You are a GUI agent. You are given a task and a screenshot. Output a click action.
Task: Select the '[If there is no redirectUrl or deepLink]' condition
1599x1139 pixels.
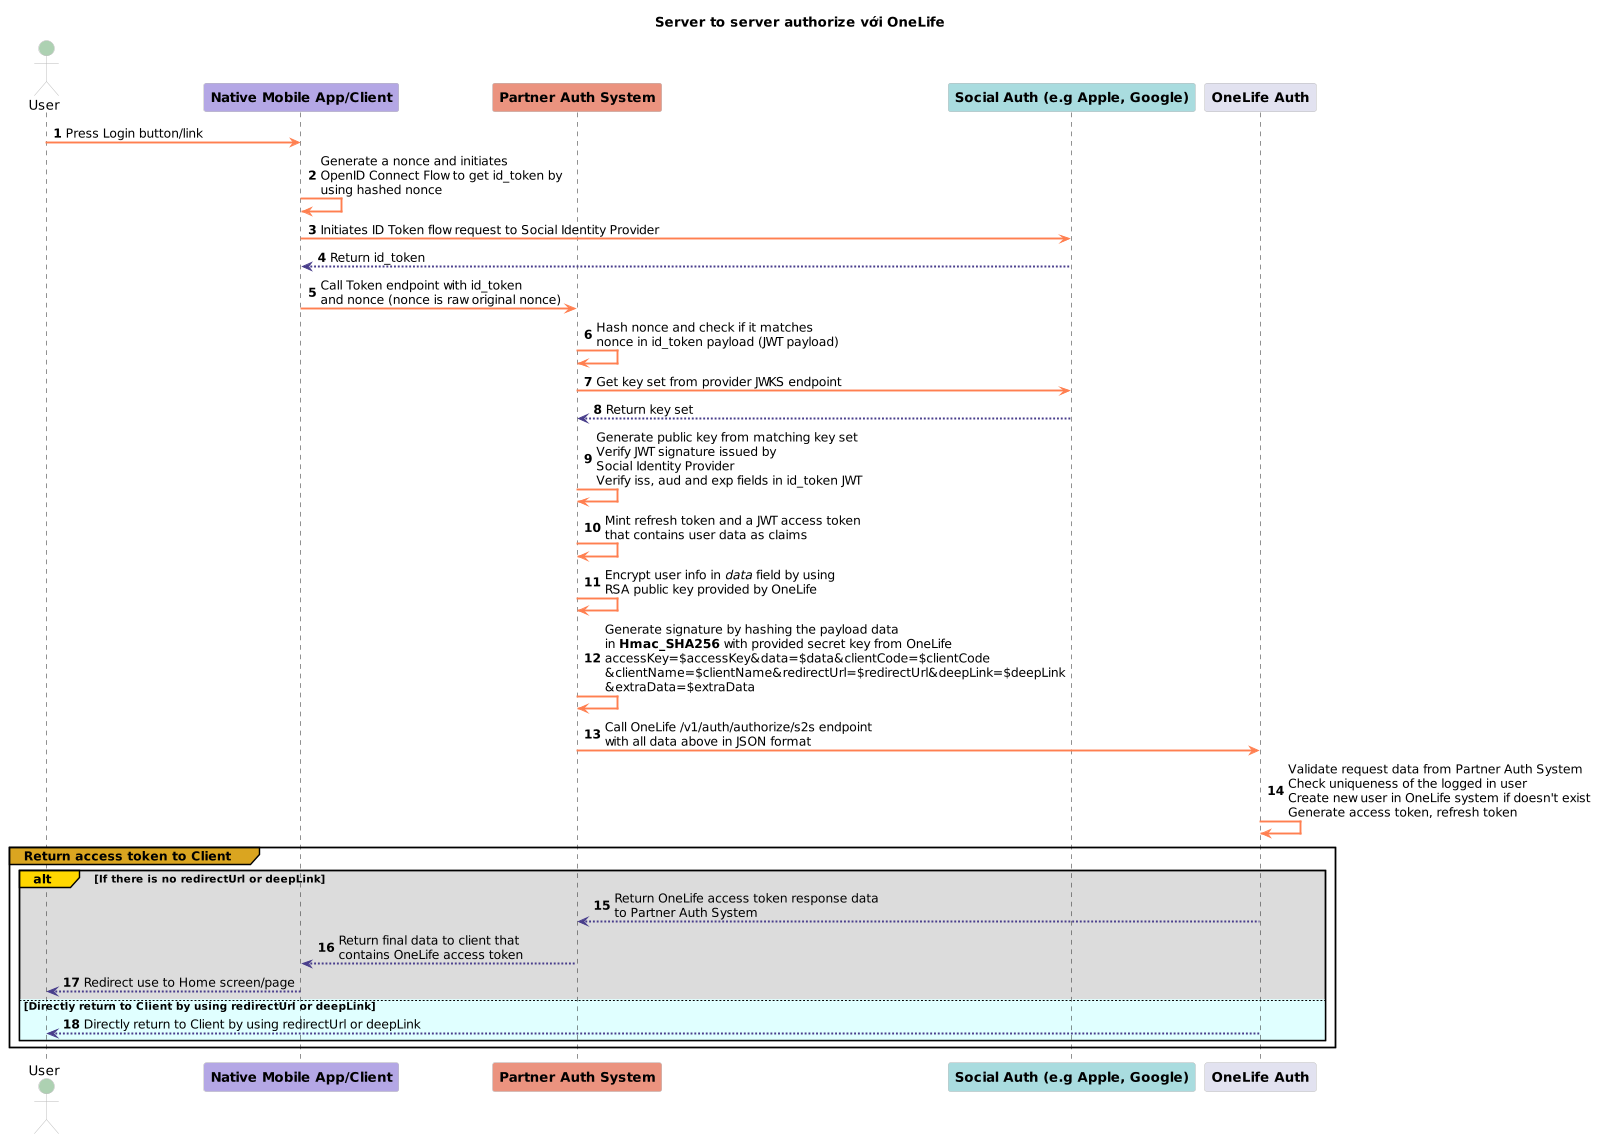pos(209,879)
